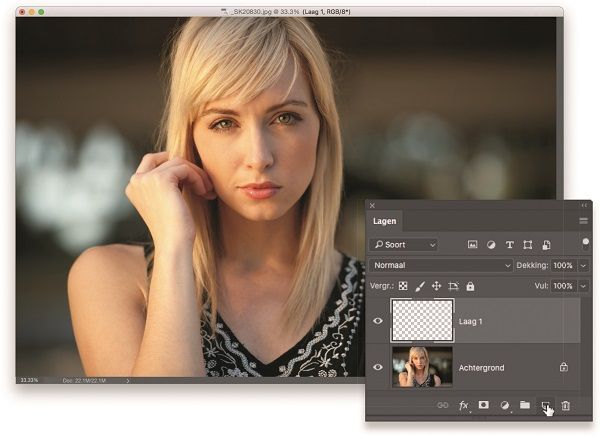Hide the Laag 1 layer
The image size is (600, 436).
click(378, 321)
